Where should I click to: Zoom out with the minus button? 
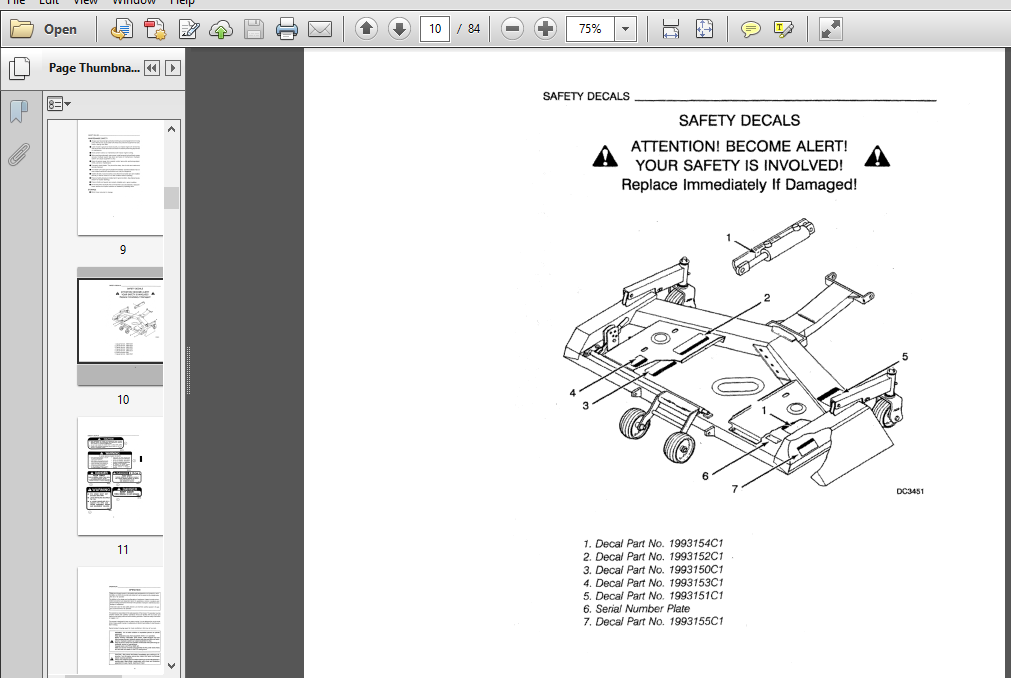click(512, 28)
